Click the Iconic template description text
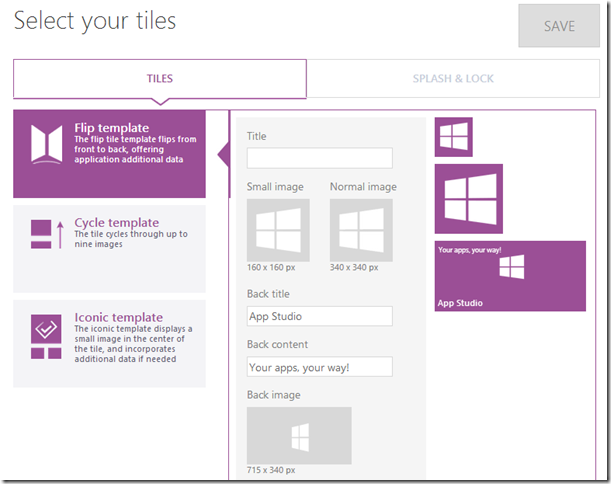 [133, 344]
